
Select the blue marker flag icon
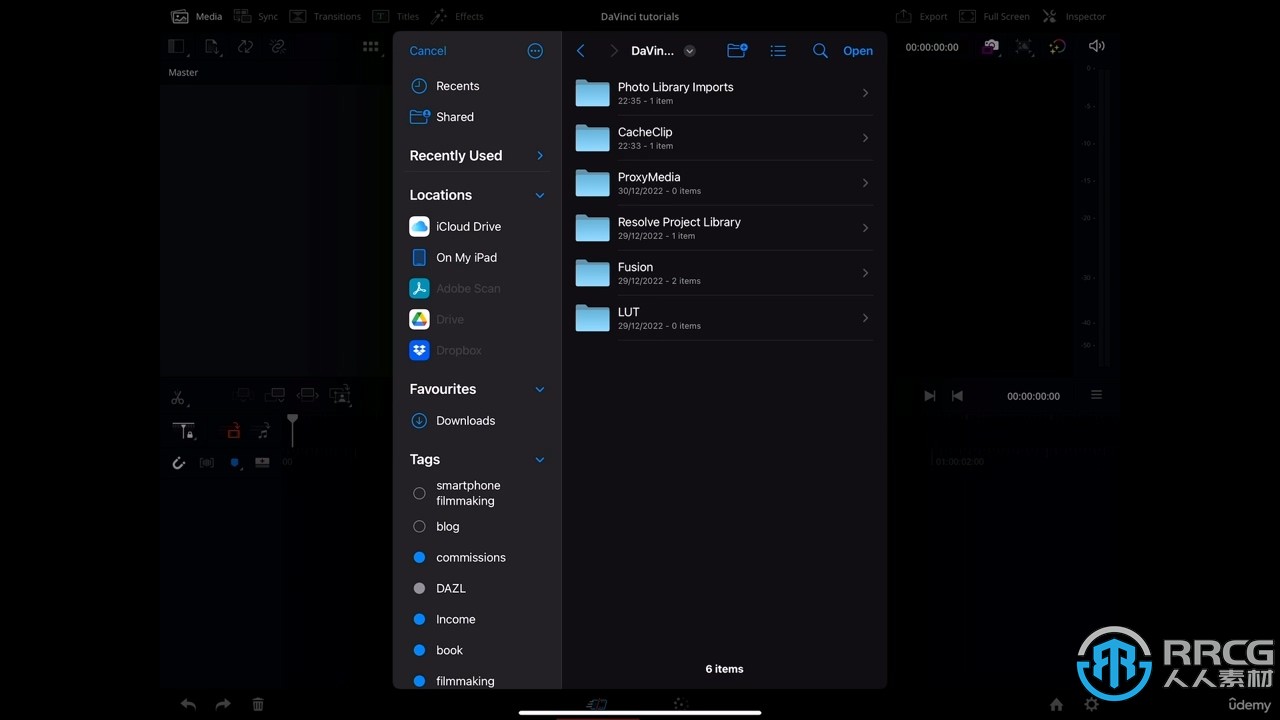[x=235, y=463]
